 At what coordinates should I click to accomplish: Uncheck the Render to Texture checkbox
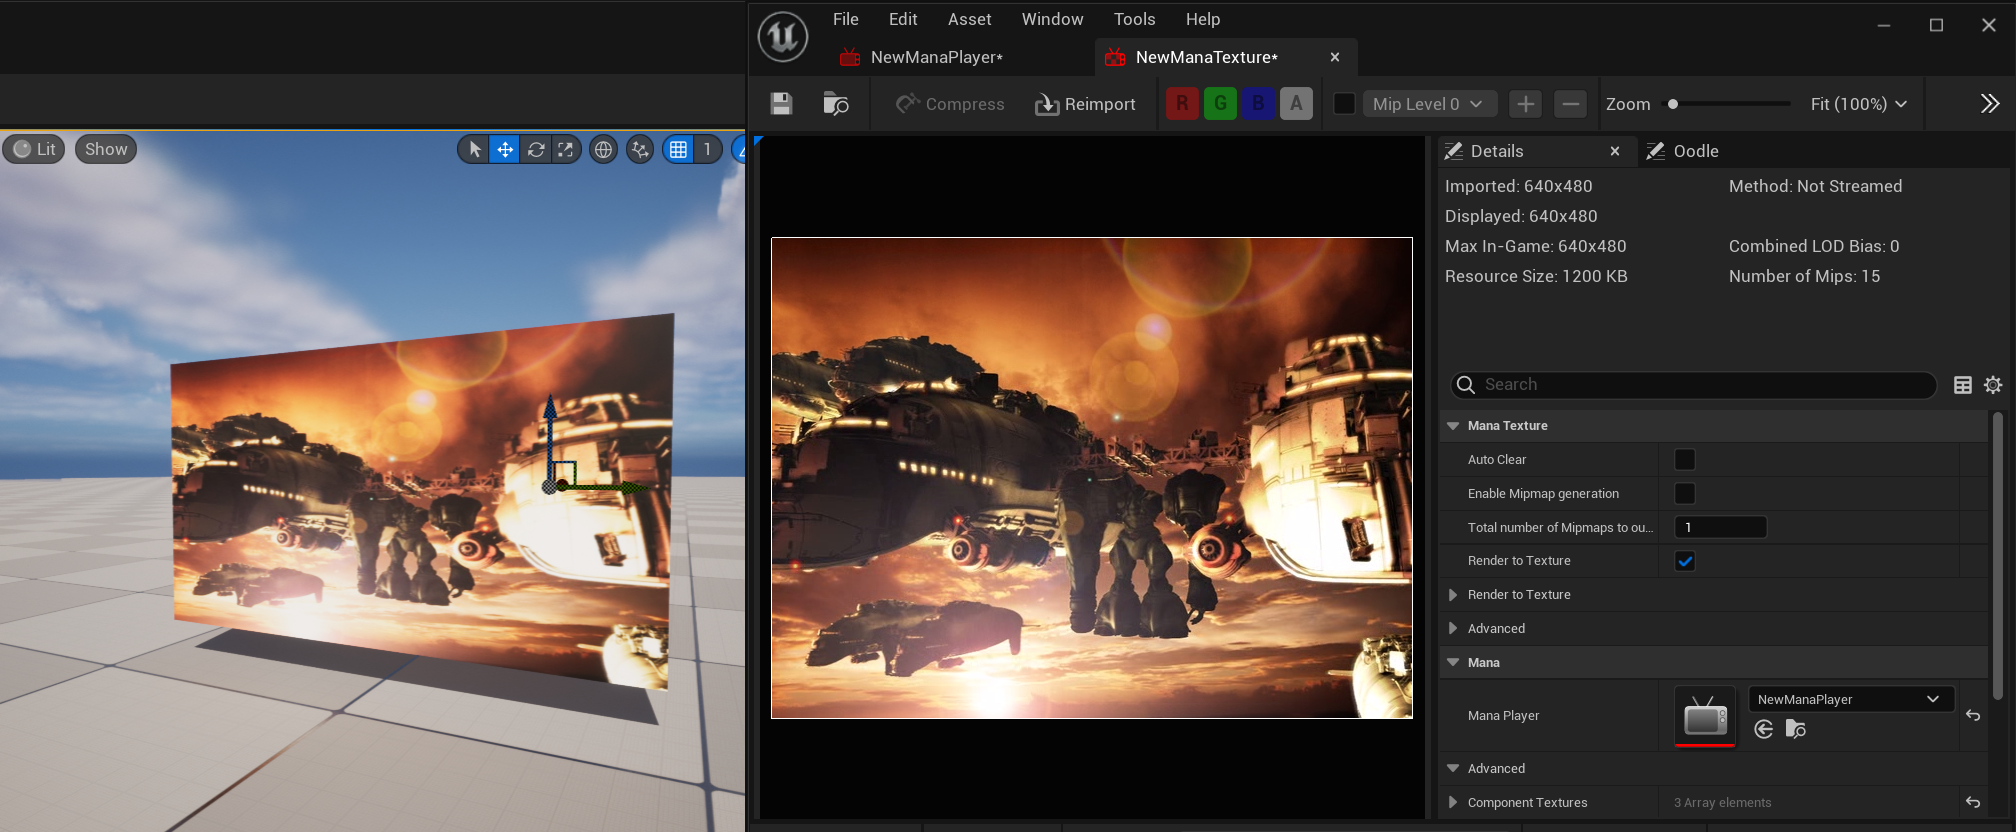tap(1684, 561)
